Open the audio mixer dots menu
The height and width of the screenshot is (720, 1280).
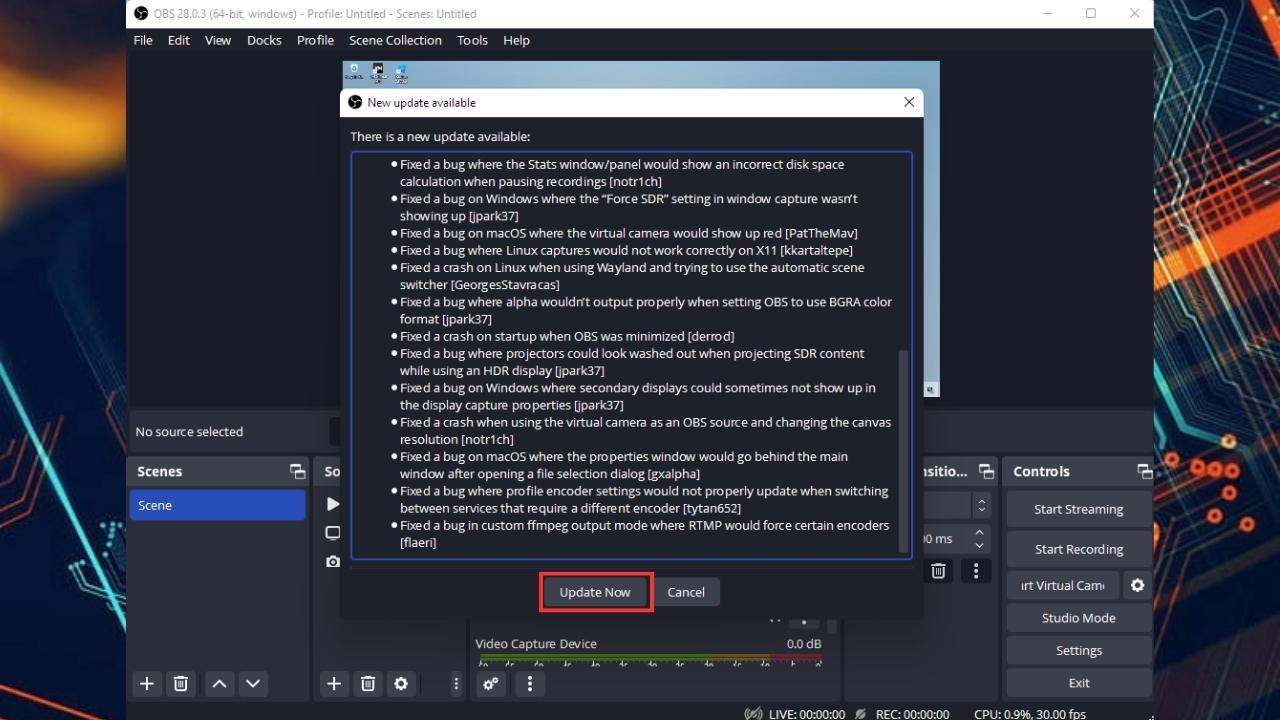coord(530,683)
